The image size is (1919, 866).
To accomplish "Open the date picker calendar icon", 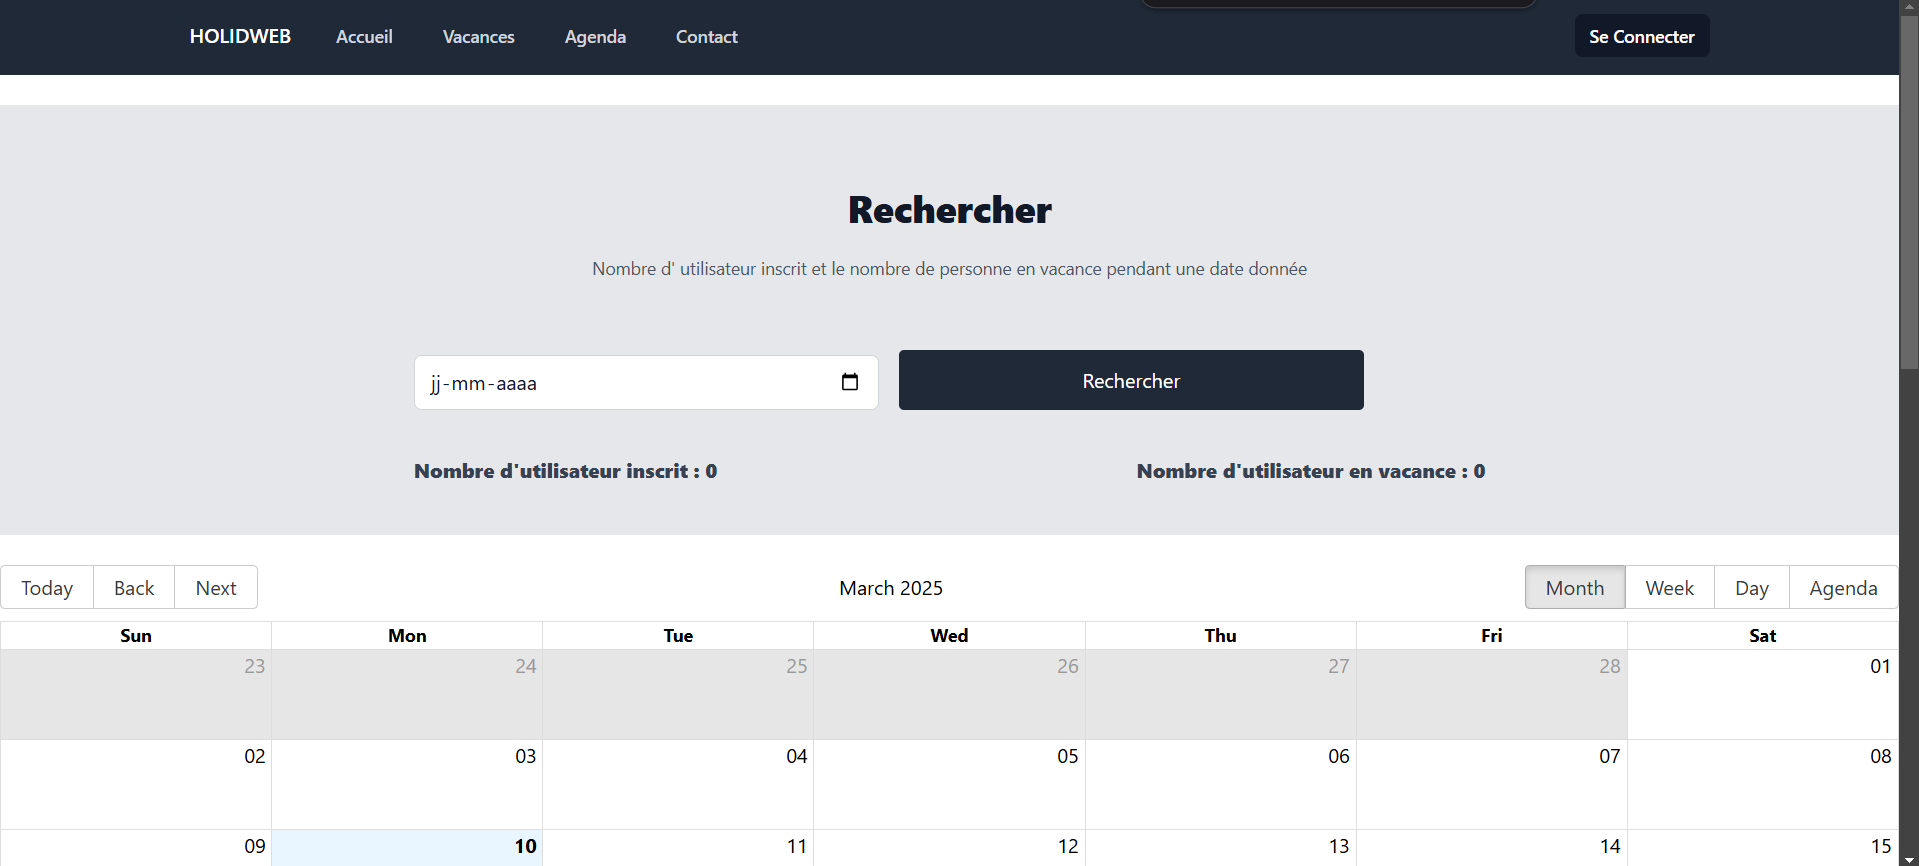I will 850,382.
